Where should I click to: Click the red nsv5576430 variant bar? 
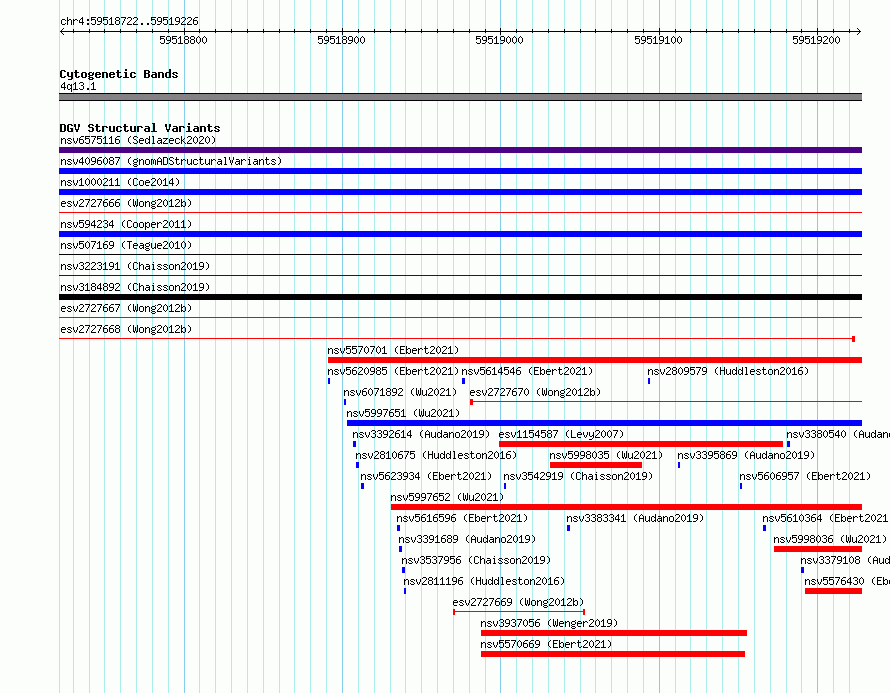pyautogui.click(x=833, y=591)
